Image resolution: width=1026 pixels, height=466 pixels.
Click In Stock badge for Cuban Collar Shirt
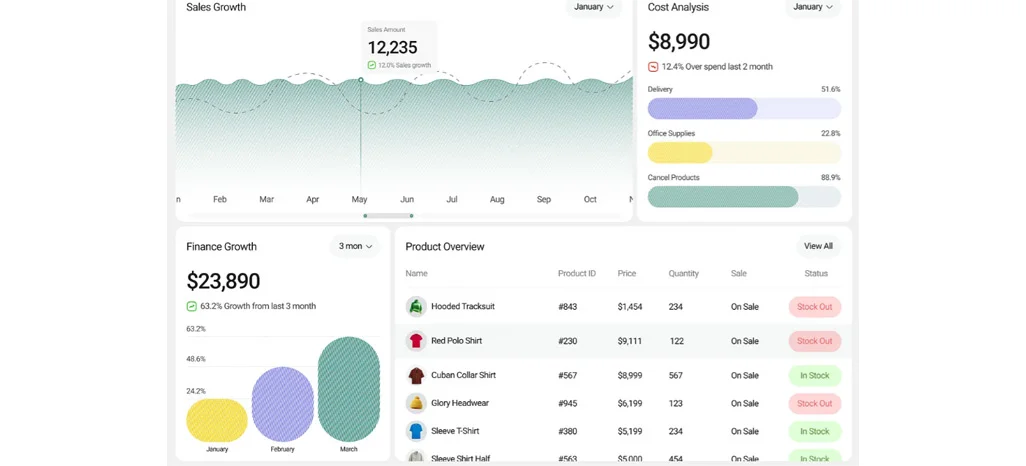point(815,376)
